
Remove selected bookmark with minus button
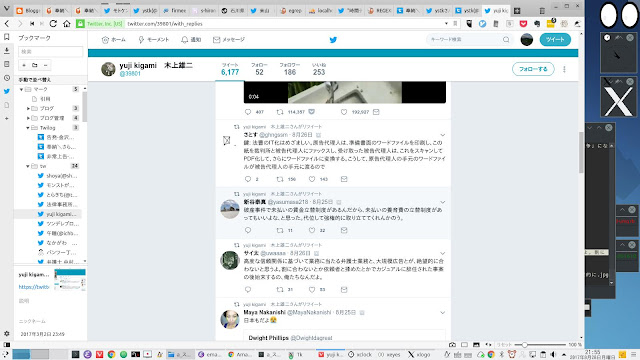pos(45,65)
